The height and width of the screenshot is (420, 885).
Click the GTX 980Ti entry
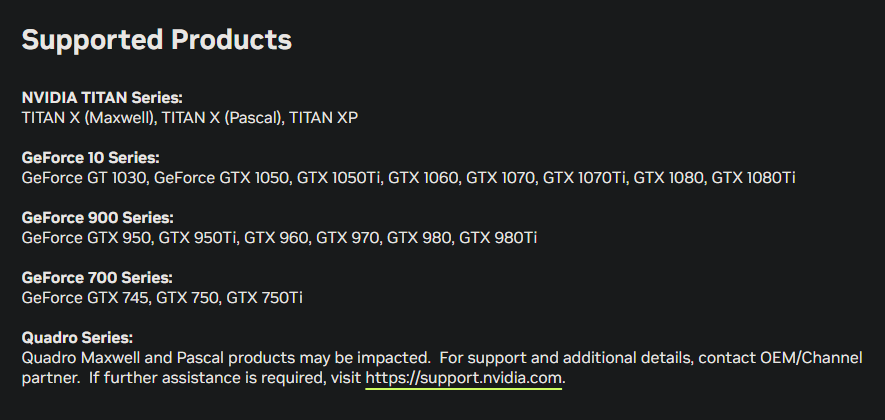point(498,238)
